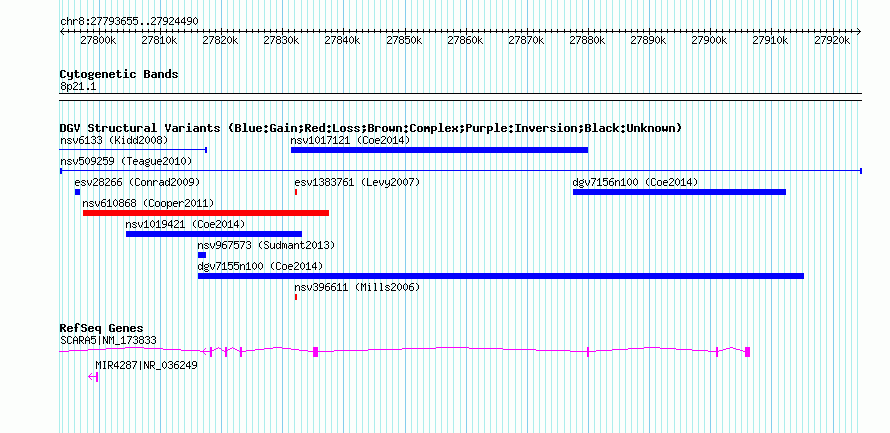Open the nsv509259 (Teague2010) label
Image resolution: width=890 pixels, height=433 pixels.
(126, 161)
